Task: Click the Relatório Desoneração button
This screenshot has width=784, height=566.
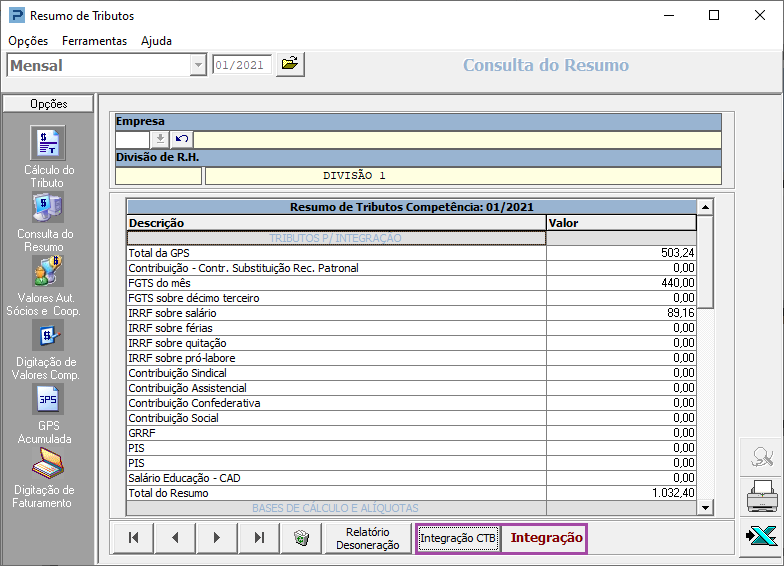Action: (368, 538)
